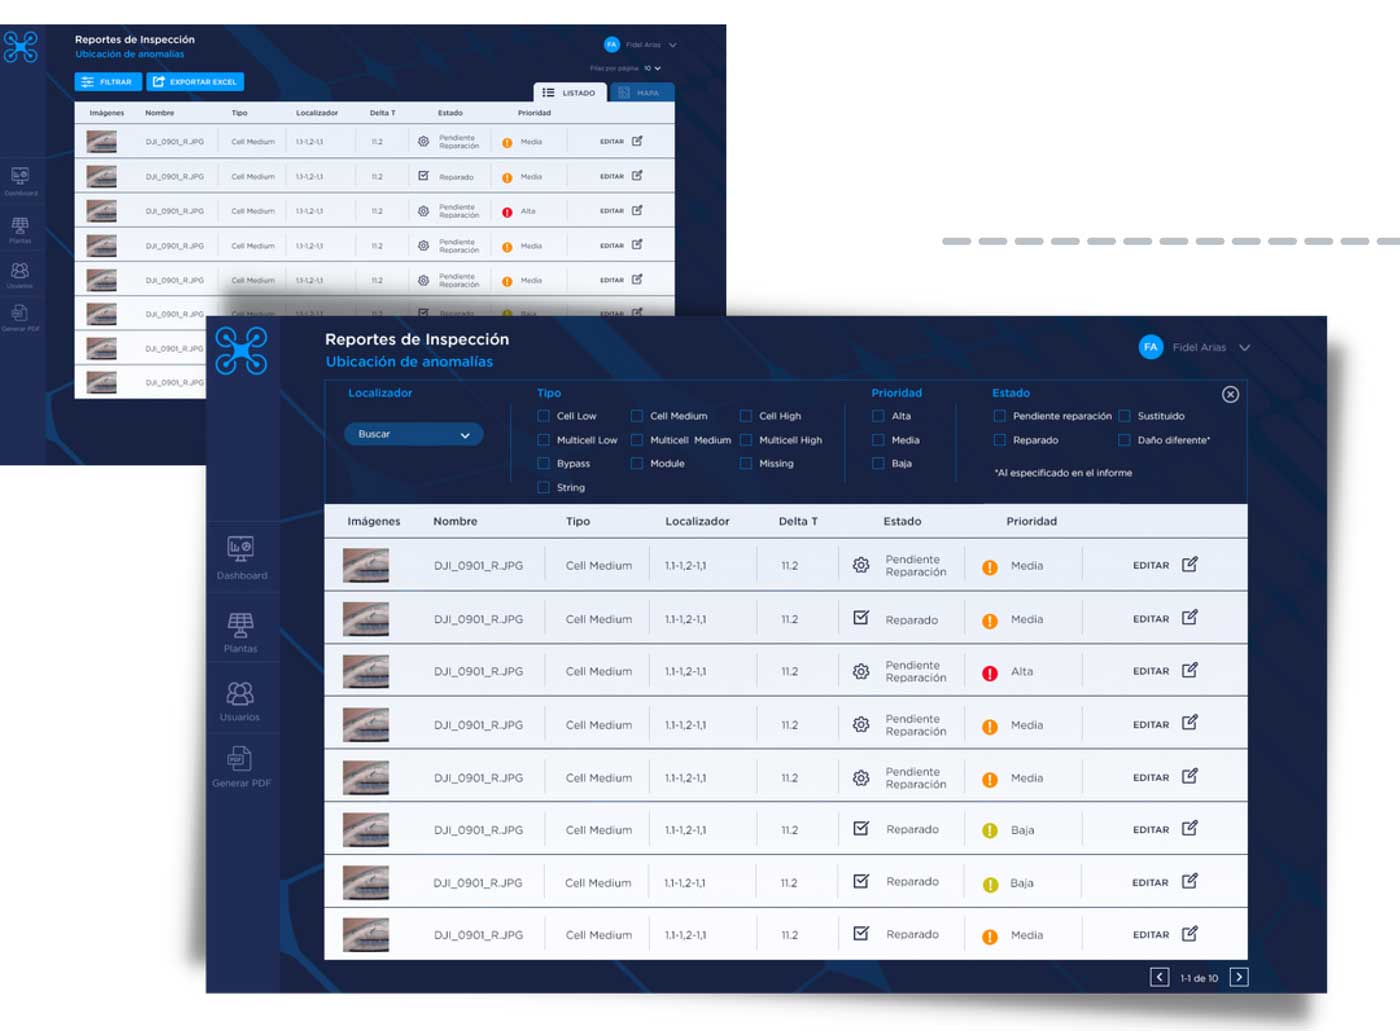1400x1031 pixels.
Task: Click the Filtrar button
Action: pos(107,82)
